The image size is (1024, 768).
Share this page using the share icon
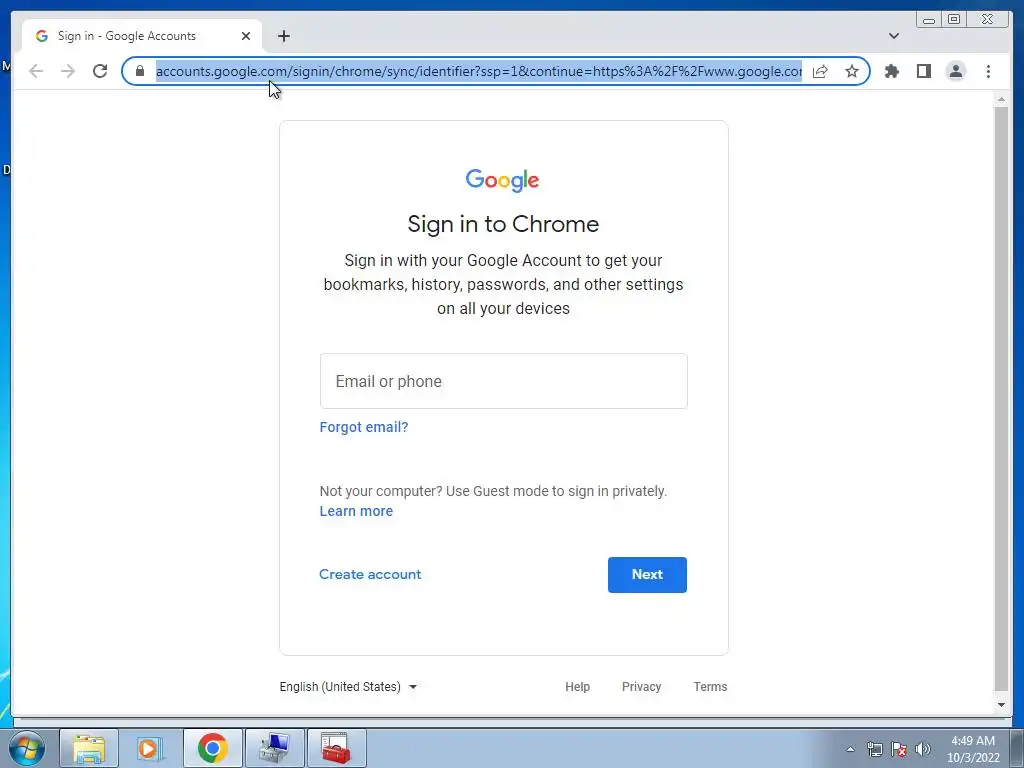[820, 71]
